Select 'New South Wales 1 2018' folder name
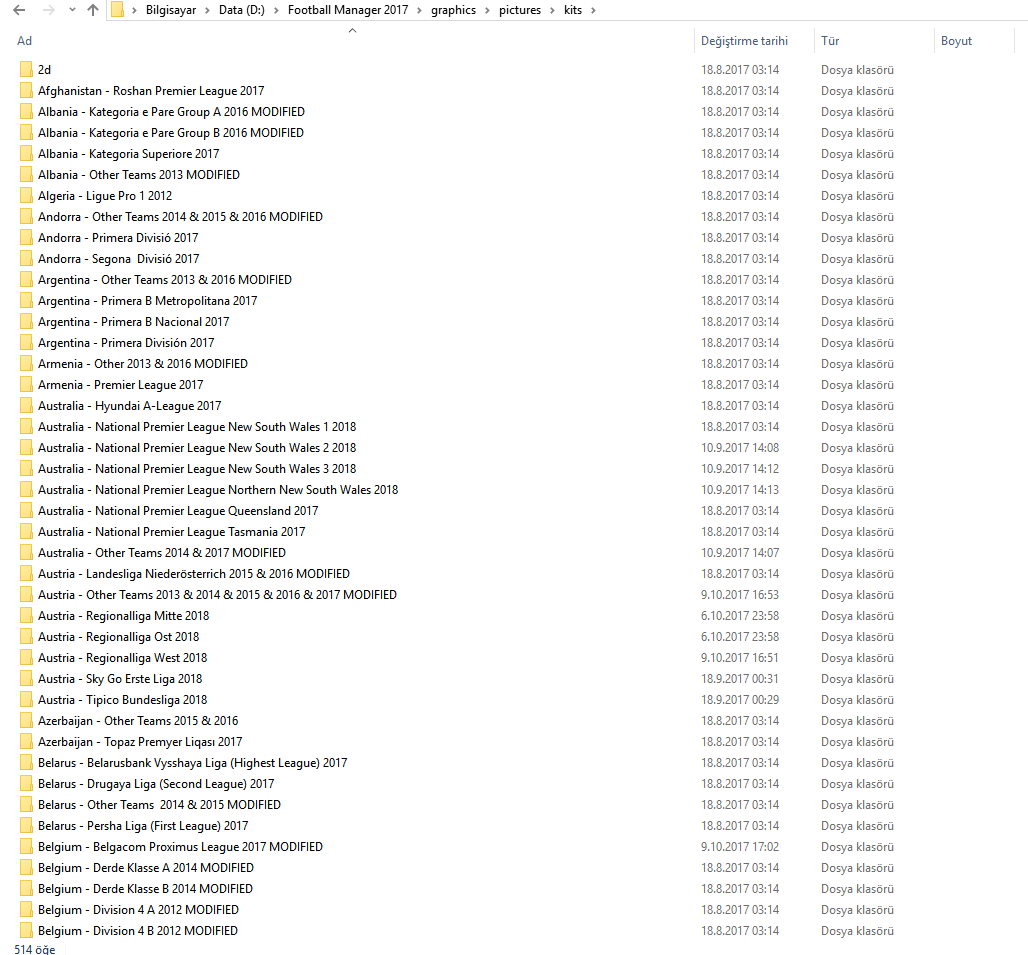The width and height of the screenshot is (1028, 955). click(x=197, y=427)
